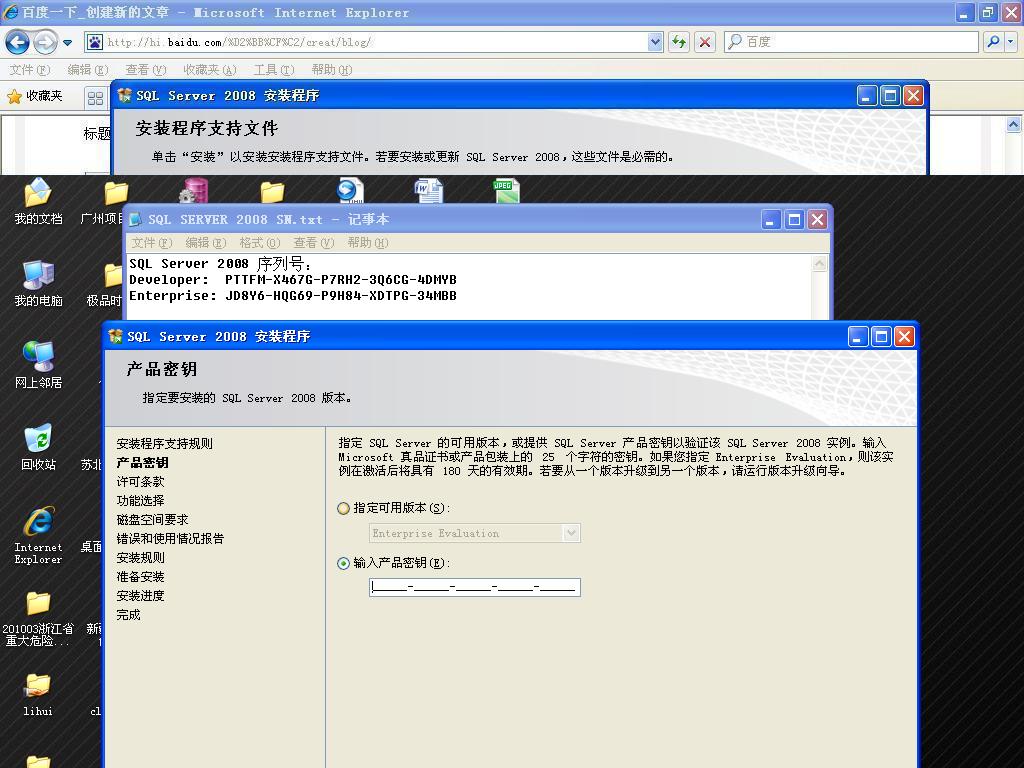Open the Notepad 格式 menu

coord(259,243)
